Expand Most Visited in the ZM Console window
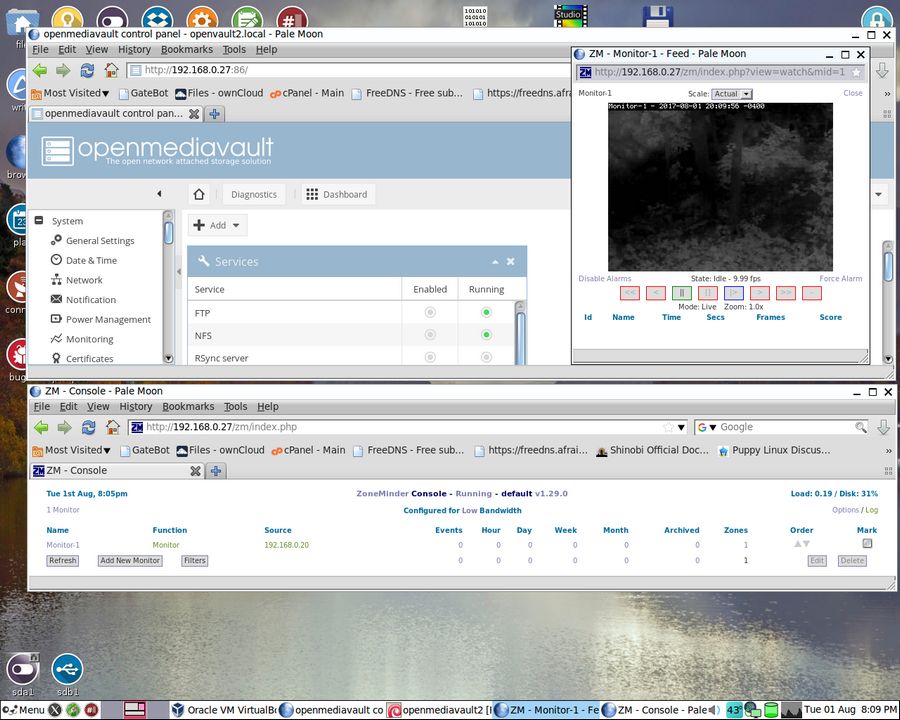Viewport: 900px width, 720px height. 71,450
